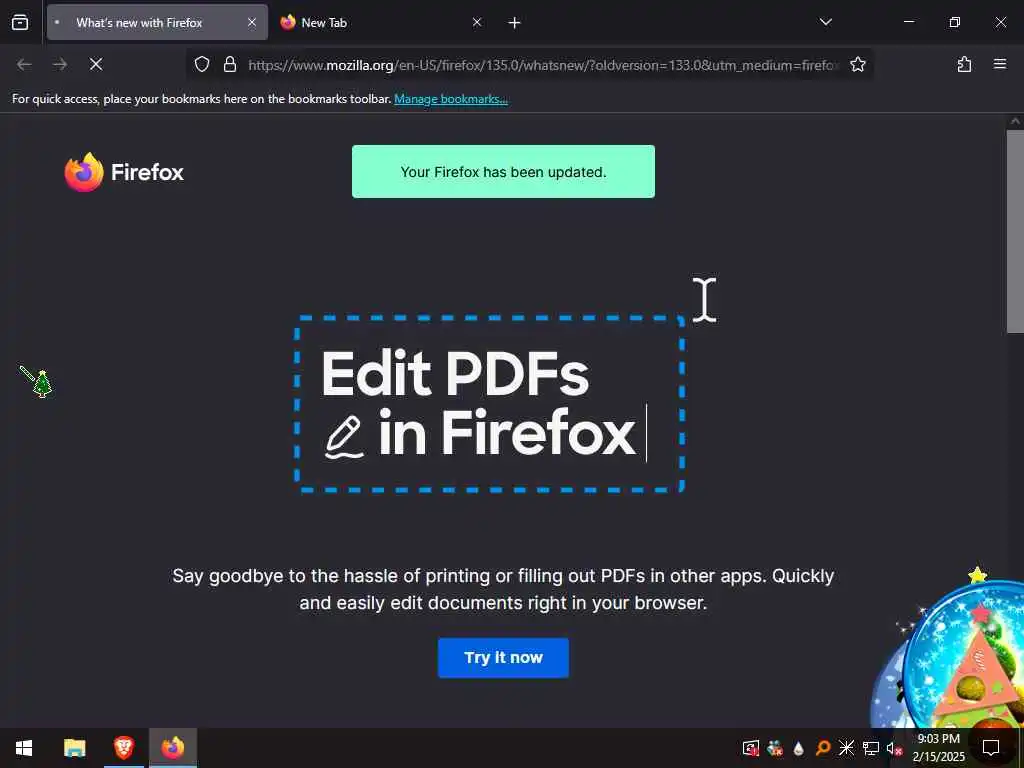Click the 'Try it now' button

click(503, 658)
